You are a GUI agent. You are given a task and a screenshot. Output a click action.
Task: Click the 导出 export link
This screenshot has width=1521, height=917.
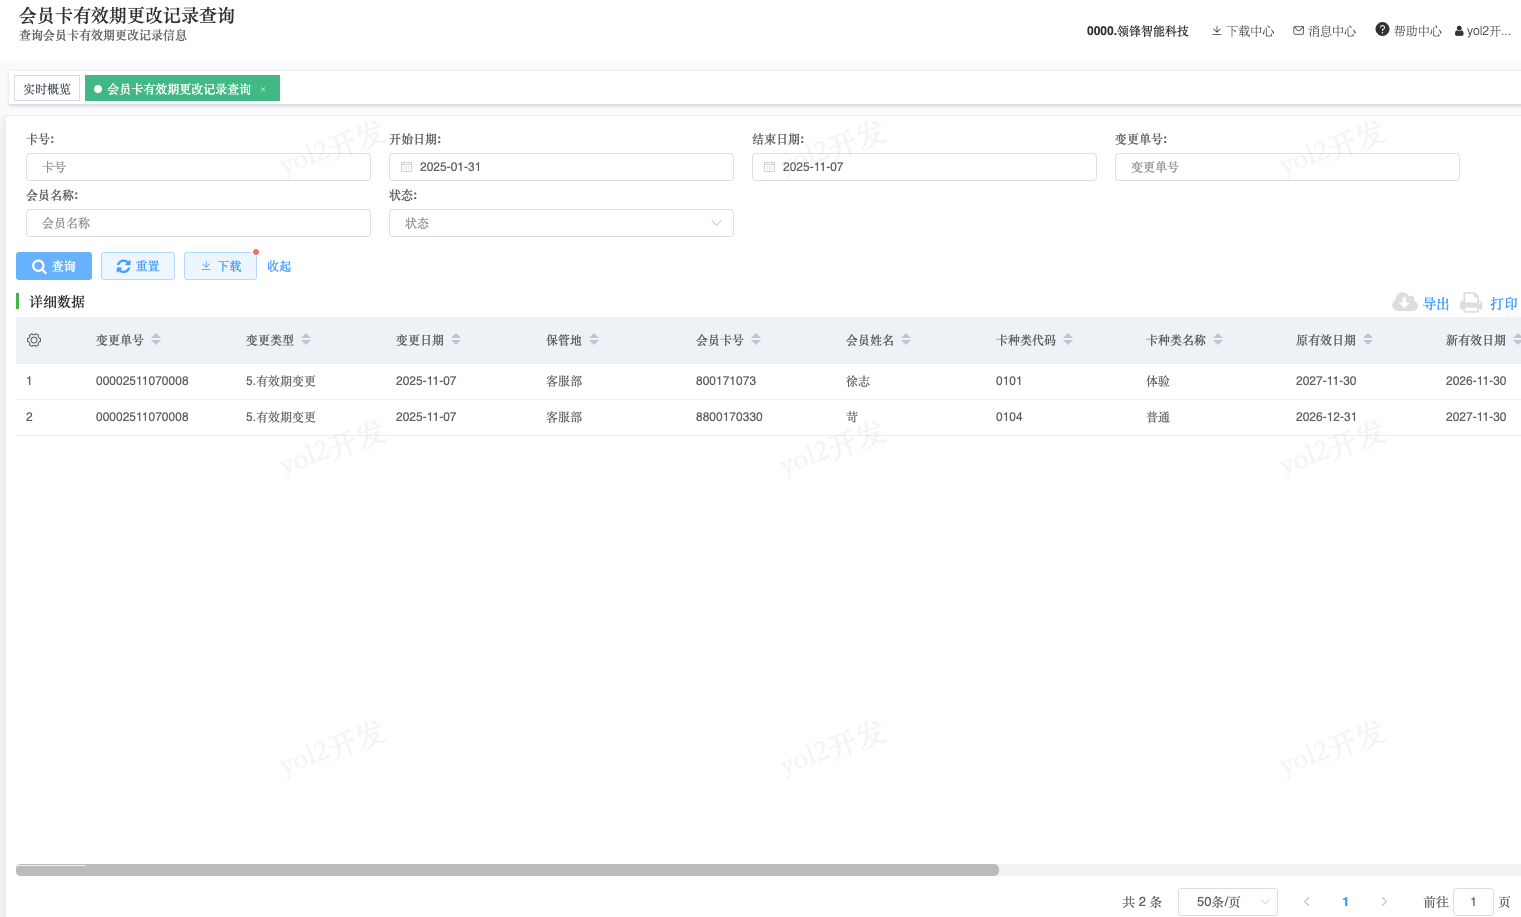point(1436,303)
